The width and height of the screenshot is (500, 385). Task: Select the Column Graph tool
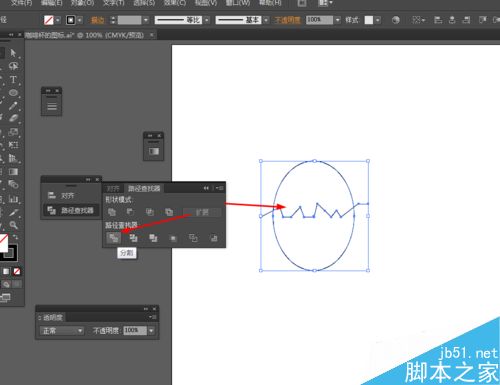(13, 199)
